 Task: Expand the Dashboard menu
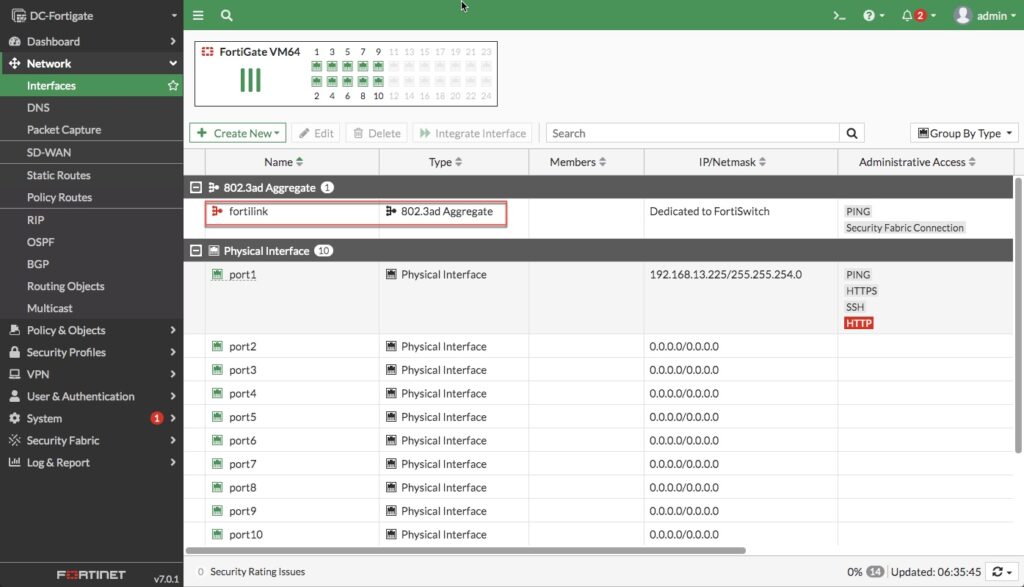(x=91, y=41)
